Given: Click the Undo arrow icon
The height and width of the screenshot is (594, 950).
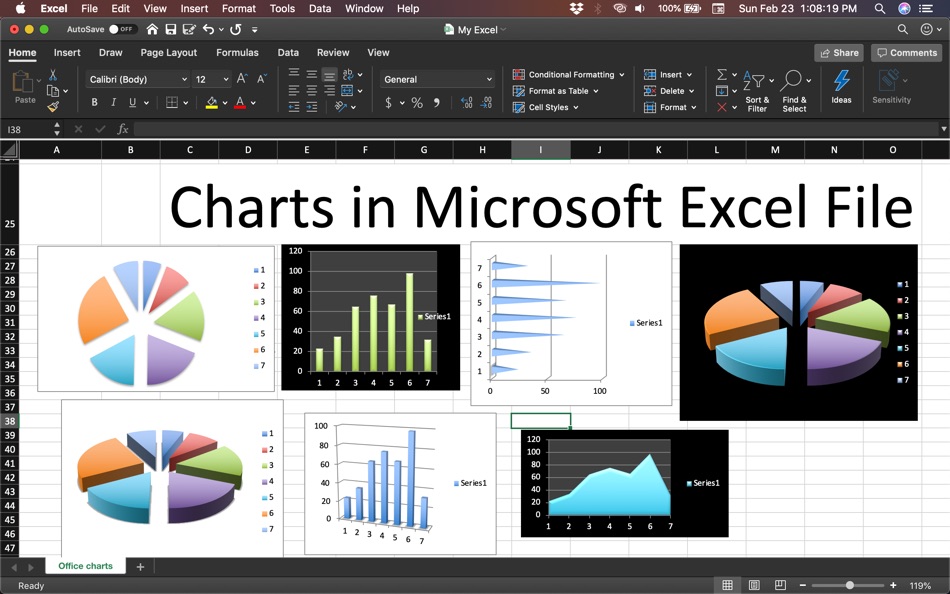Looking at the screenshot, I should coord(208,29).
